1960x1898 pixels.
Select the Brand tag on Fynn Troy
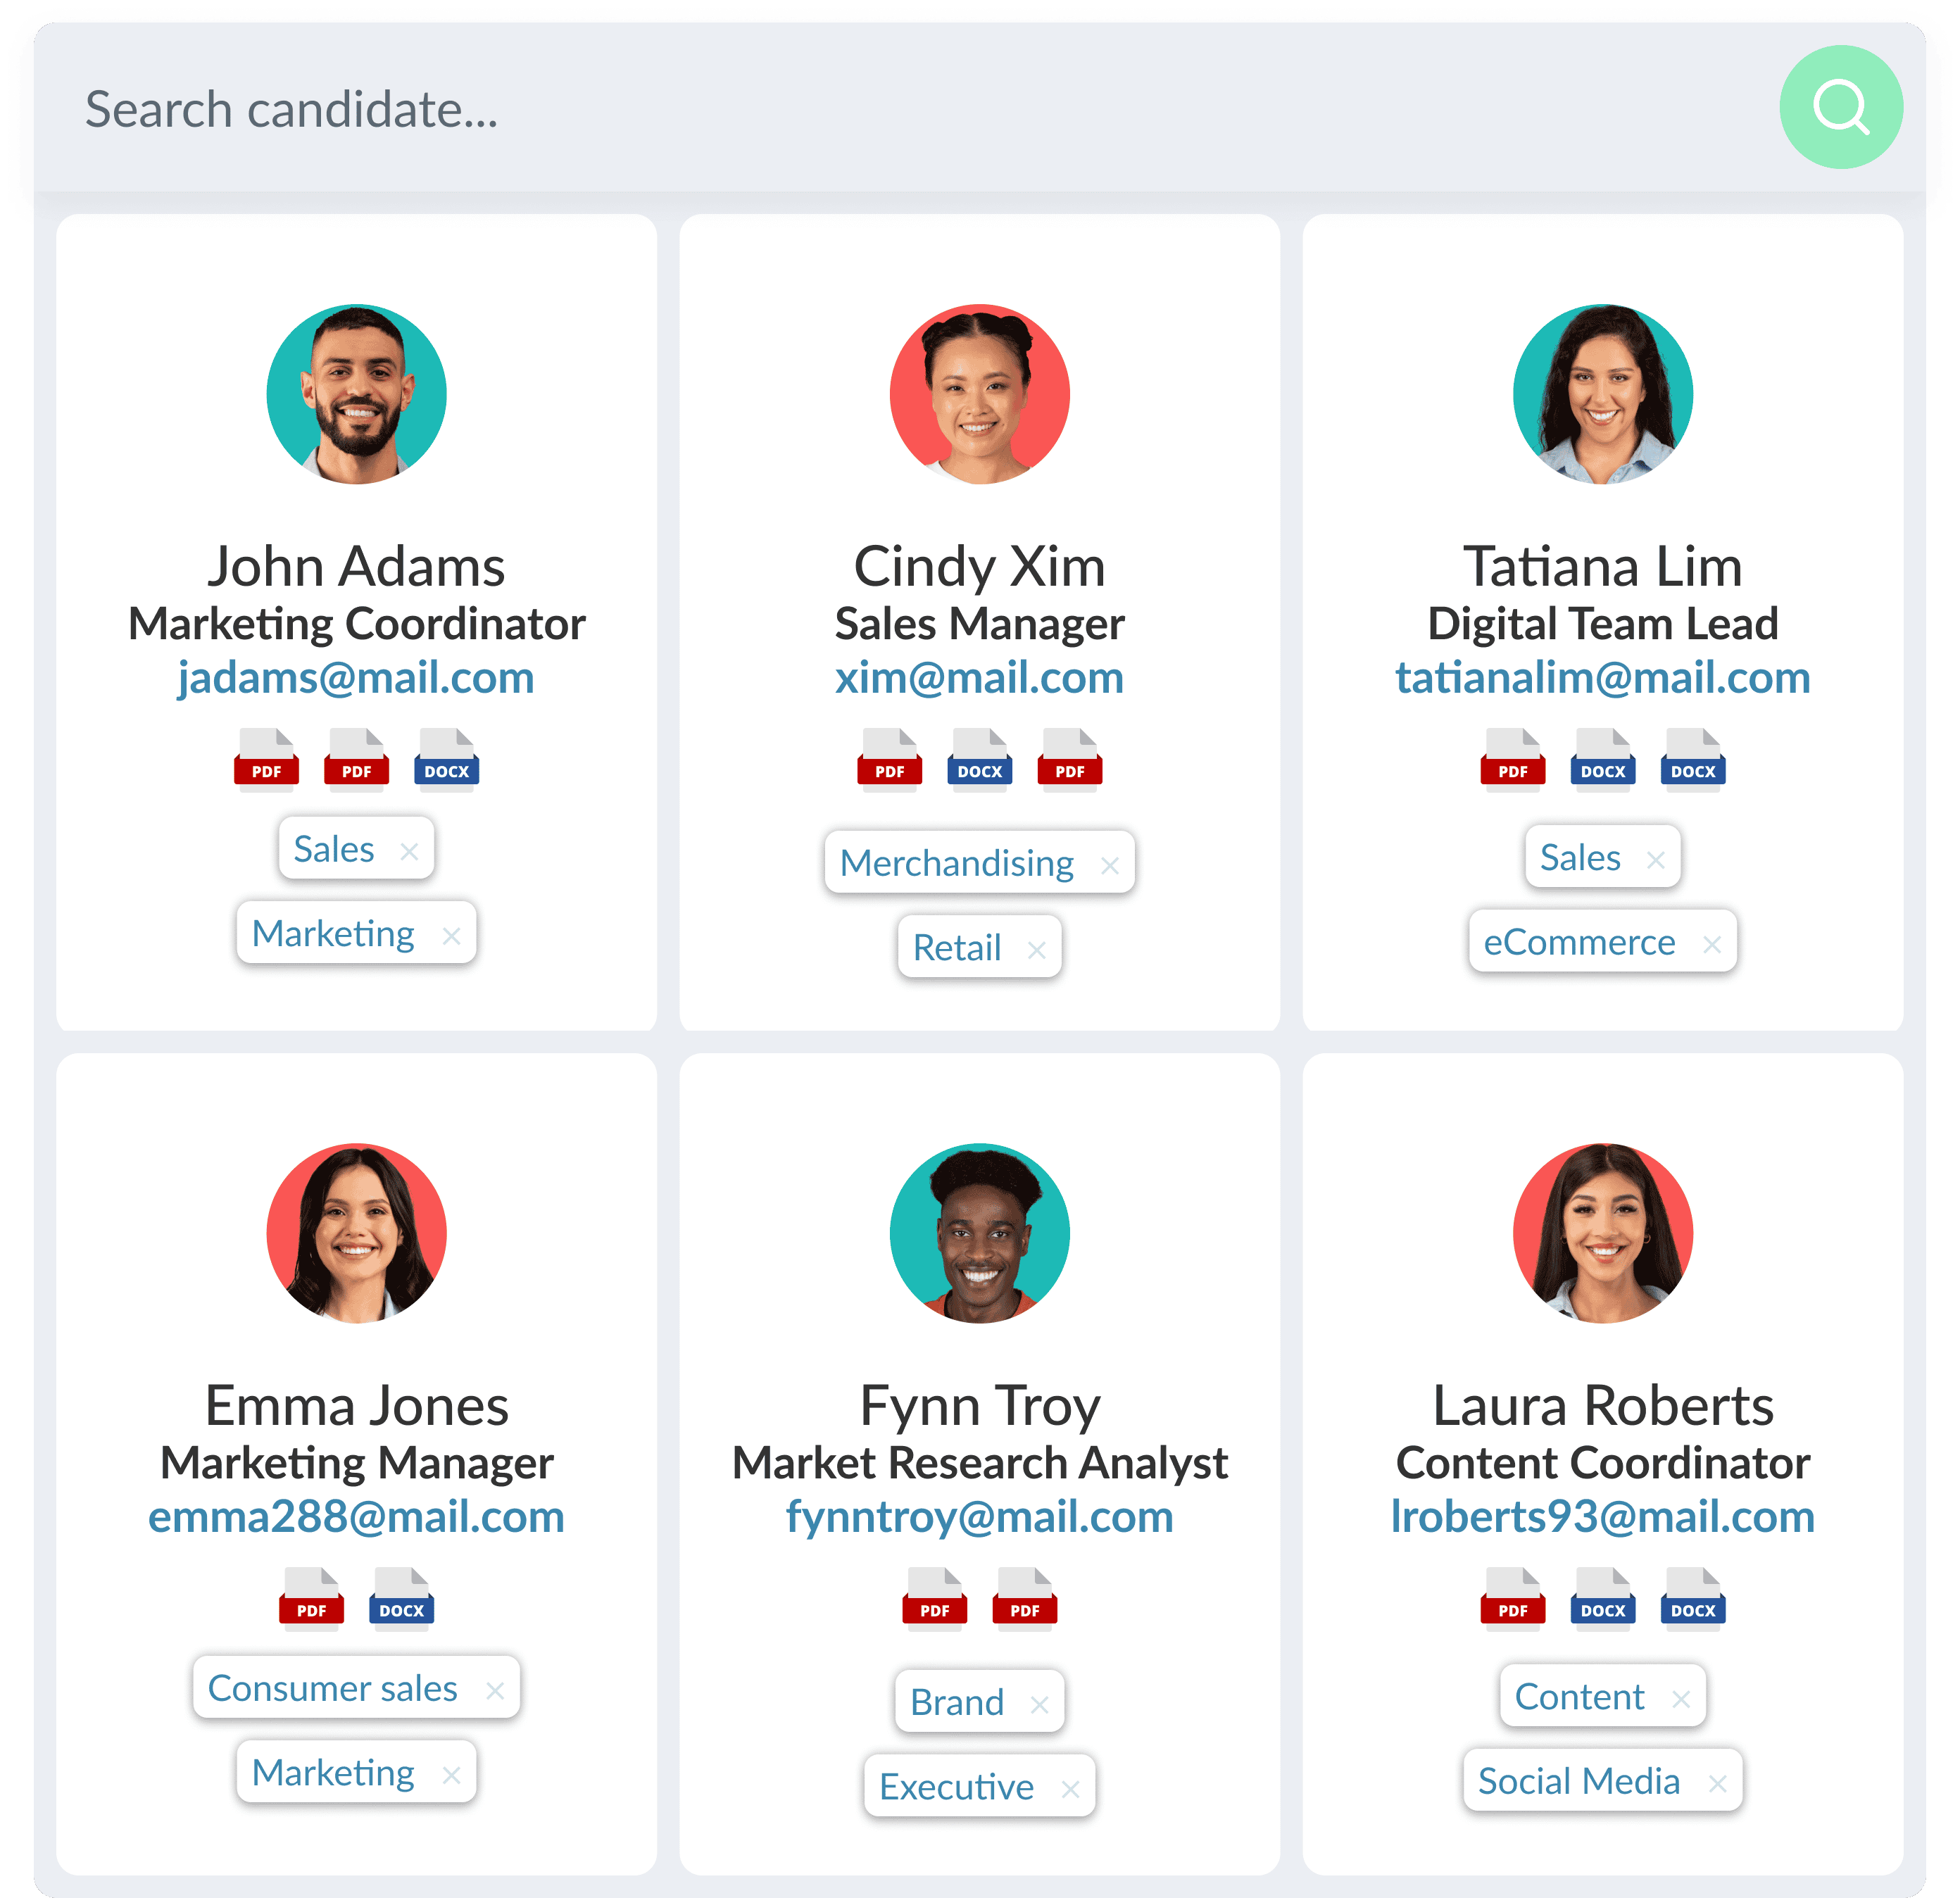point(957,1702)
